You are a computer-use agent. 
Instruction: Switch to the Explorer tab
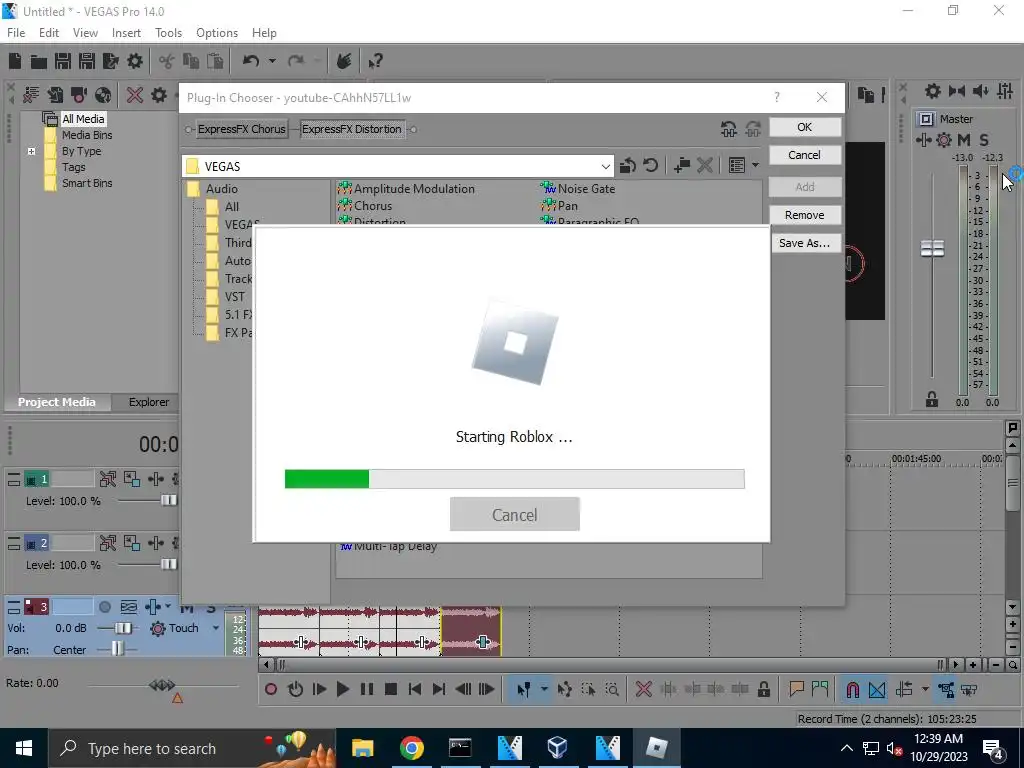(x=149, y=402)
